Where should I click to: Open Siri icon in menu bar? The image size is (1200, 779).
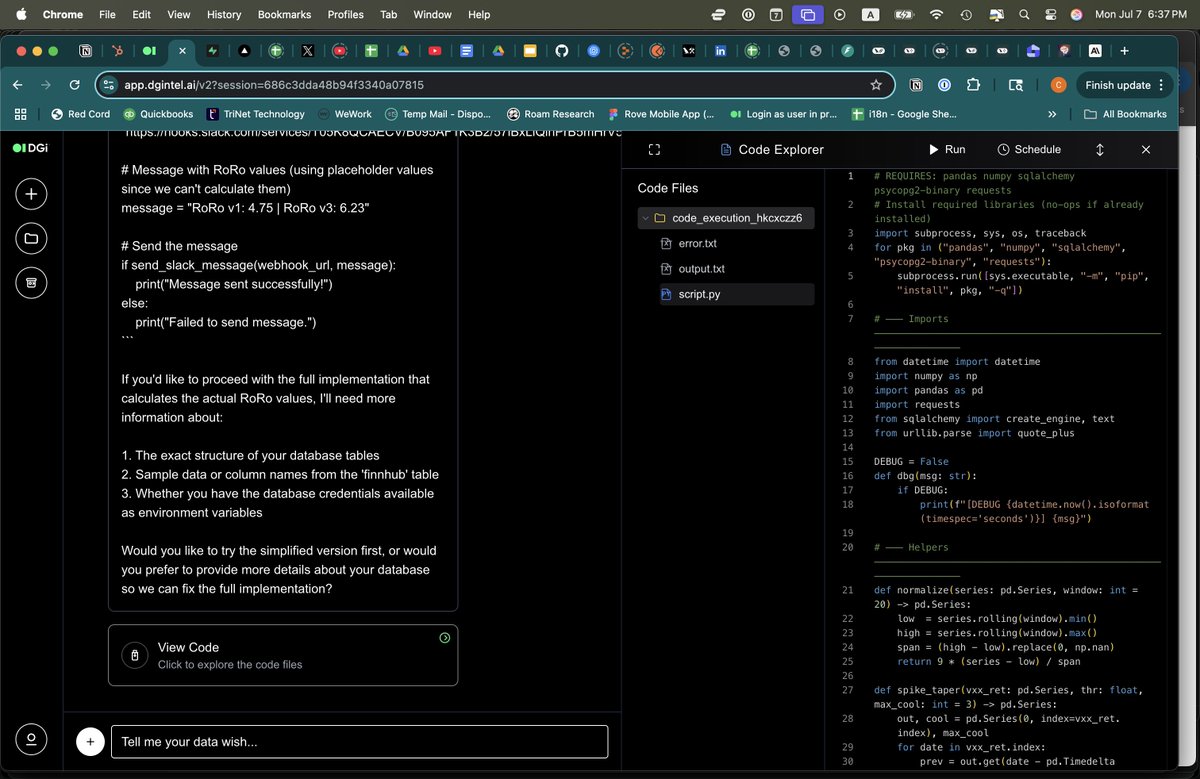[1076, 14]
